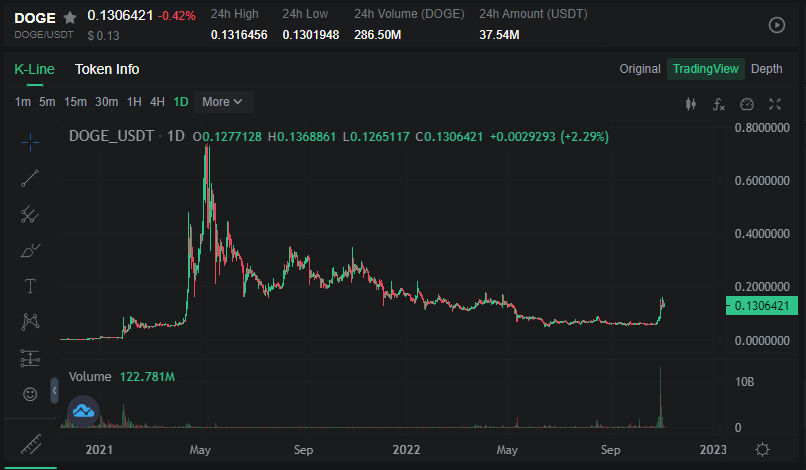Click the 24h Low value 0.1301948

coord(310,35)
